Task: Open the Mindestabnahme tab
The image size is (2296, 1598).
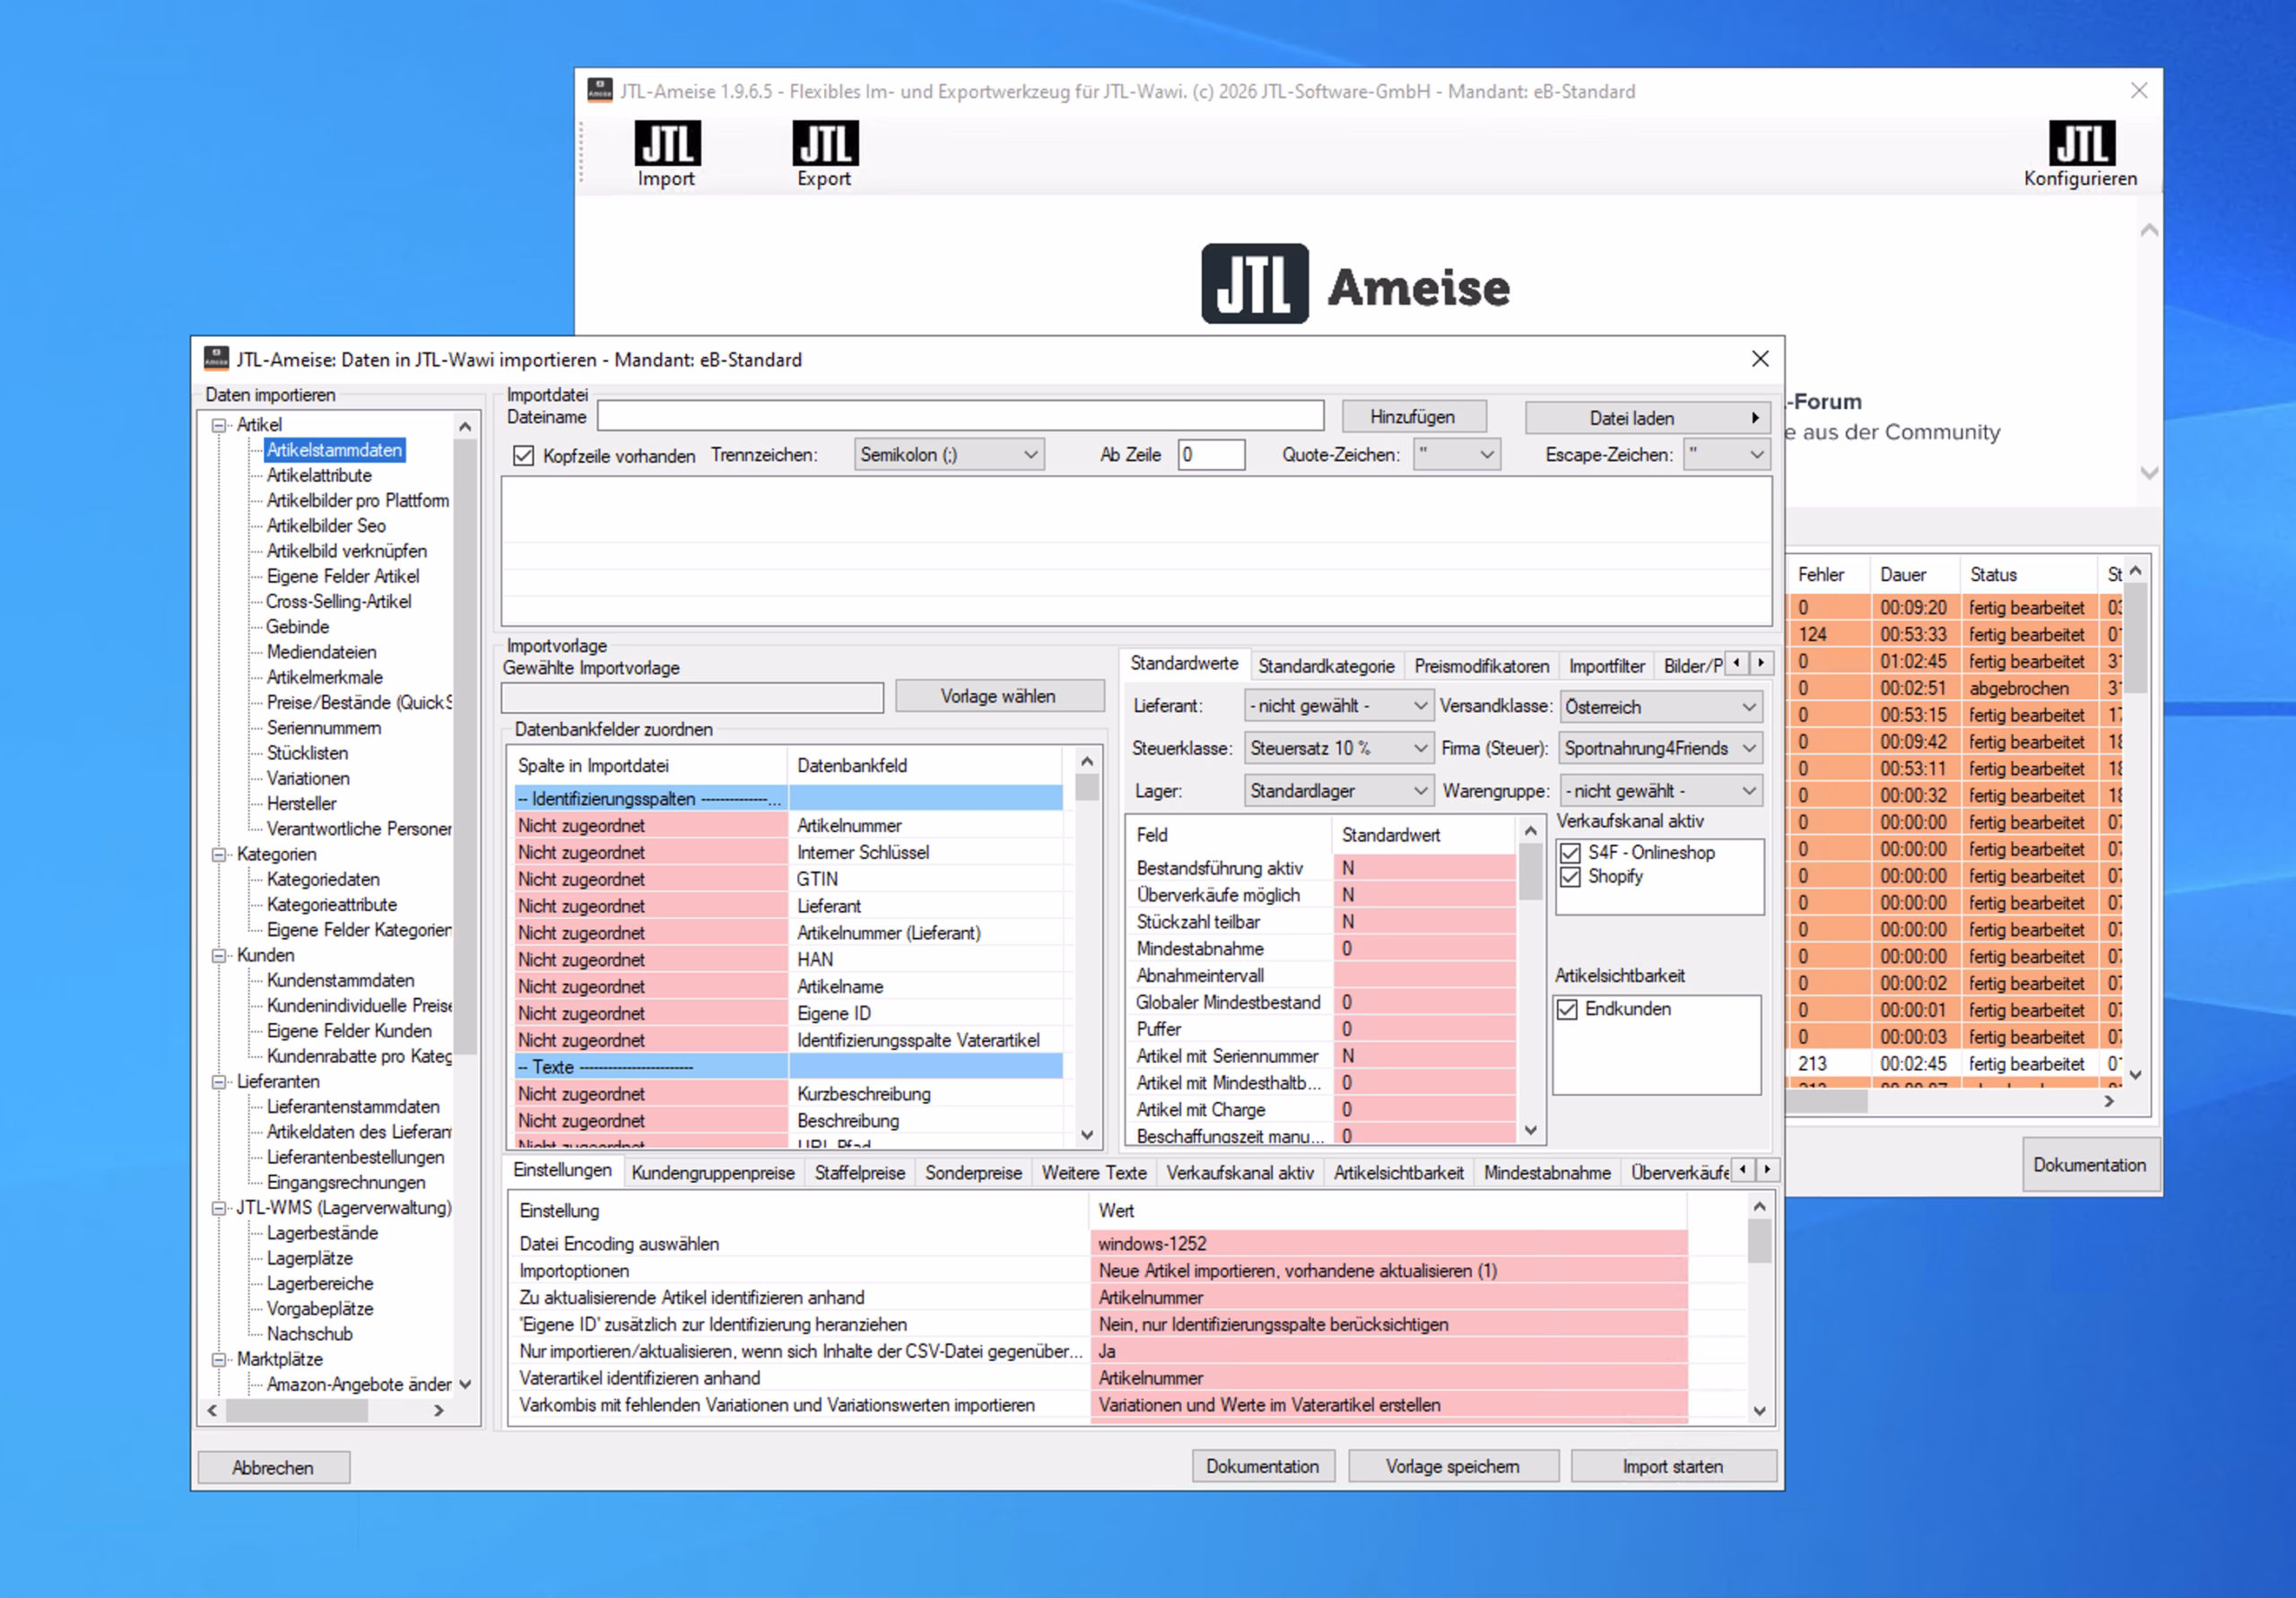Action: click(x=1547, y=1173)
